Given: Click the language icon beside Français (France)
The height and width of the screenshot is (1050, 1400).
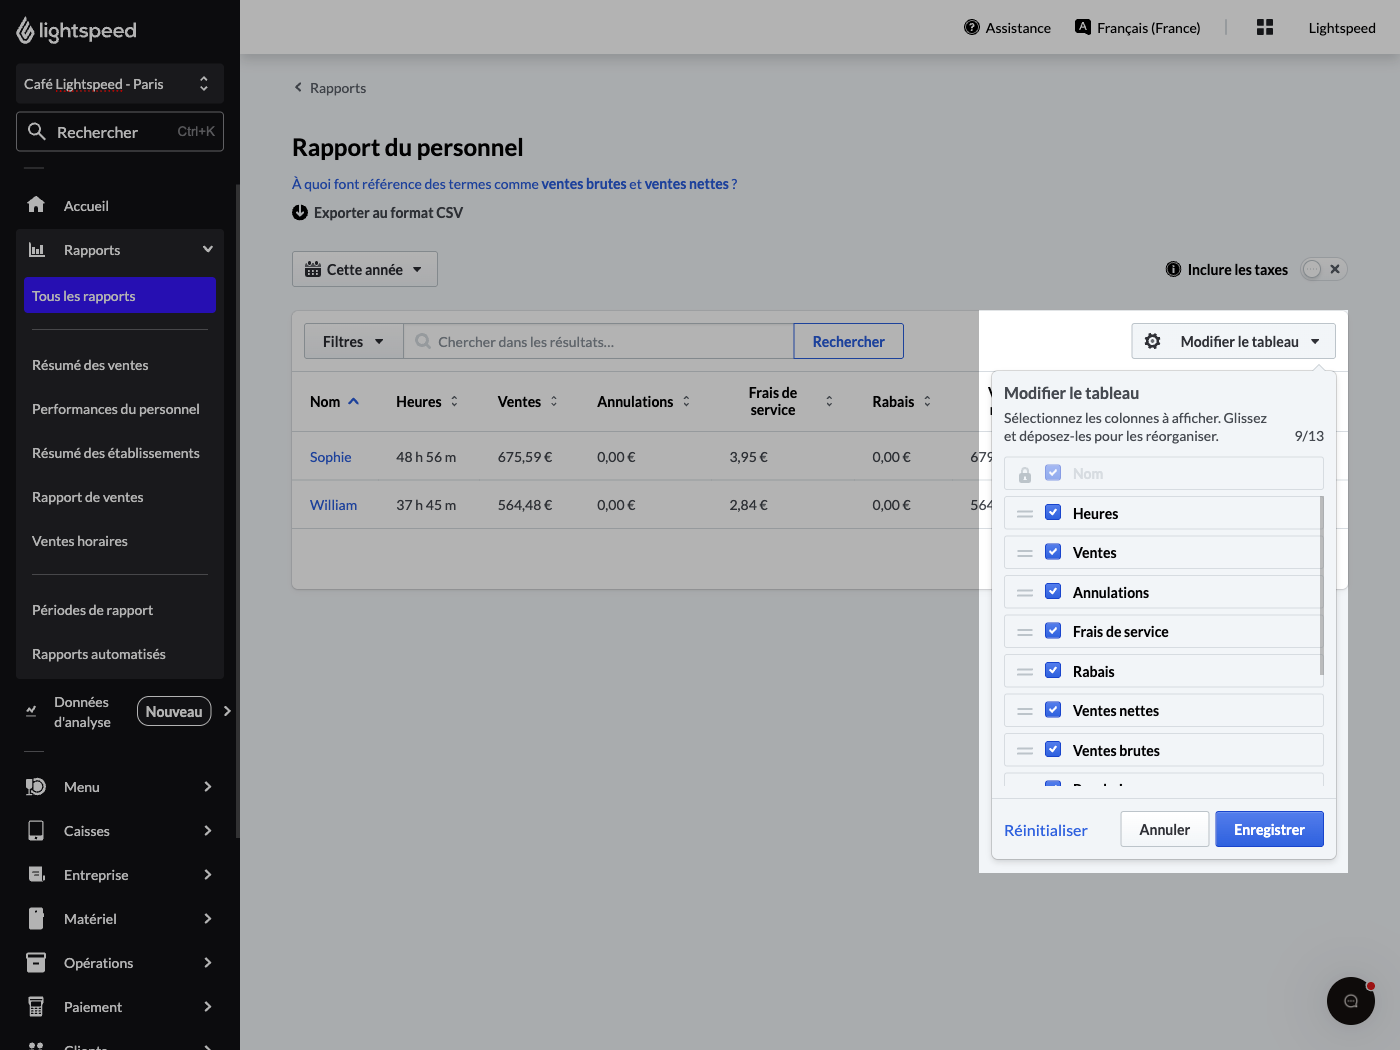Looking at the screenshot, I should pyautogui.click(x=1083, y=27).
